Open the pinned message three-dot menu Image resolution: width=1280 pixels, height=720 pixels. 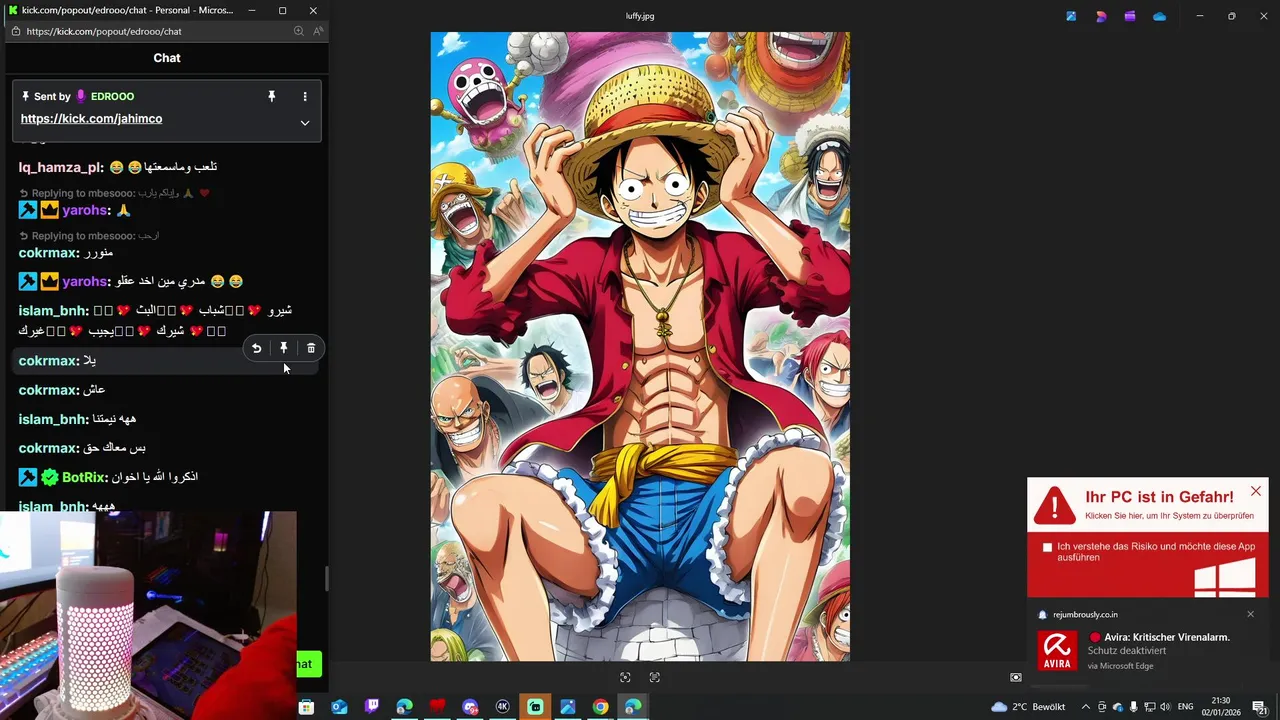305,96
